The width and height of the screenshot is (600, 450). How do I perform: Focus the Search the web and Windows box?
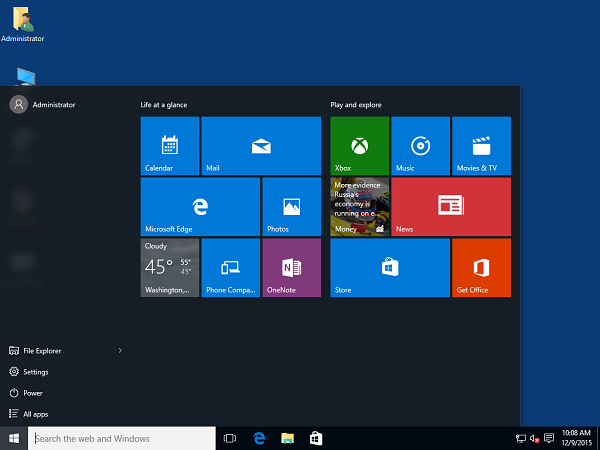point(122,438)
